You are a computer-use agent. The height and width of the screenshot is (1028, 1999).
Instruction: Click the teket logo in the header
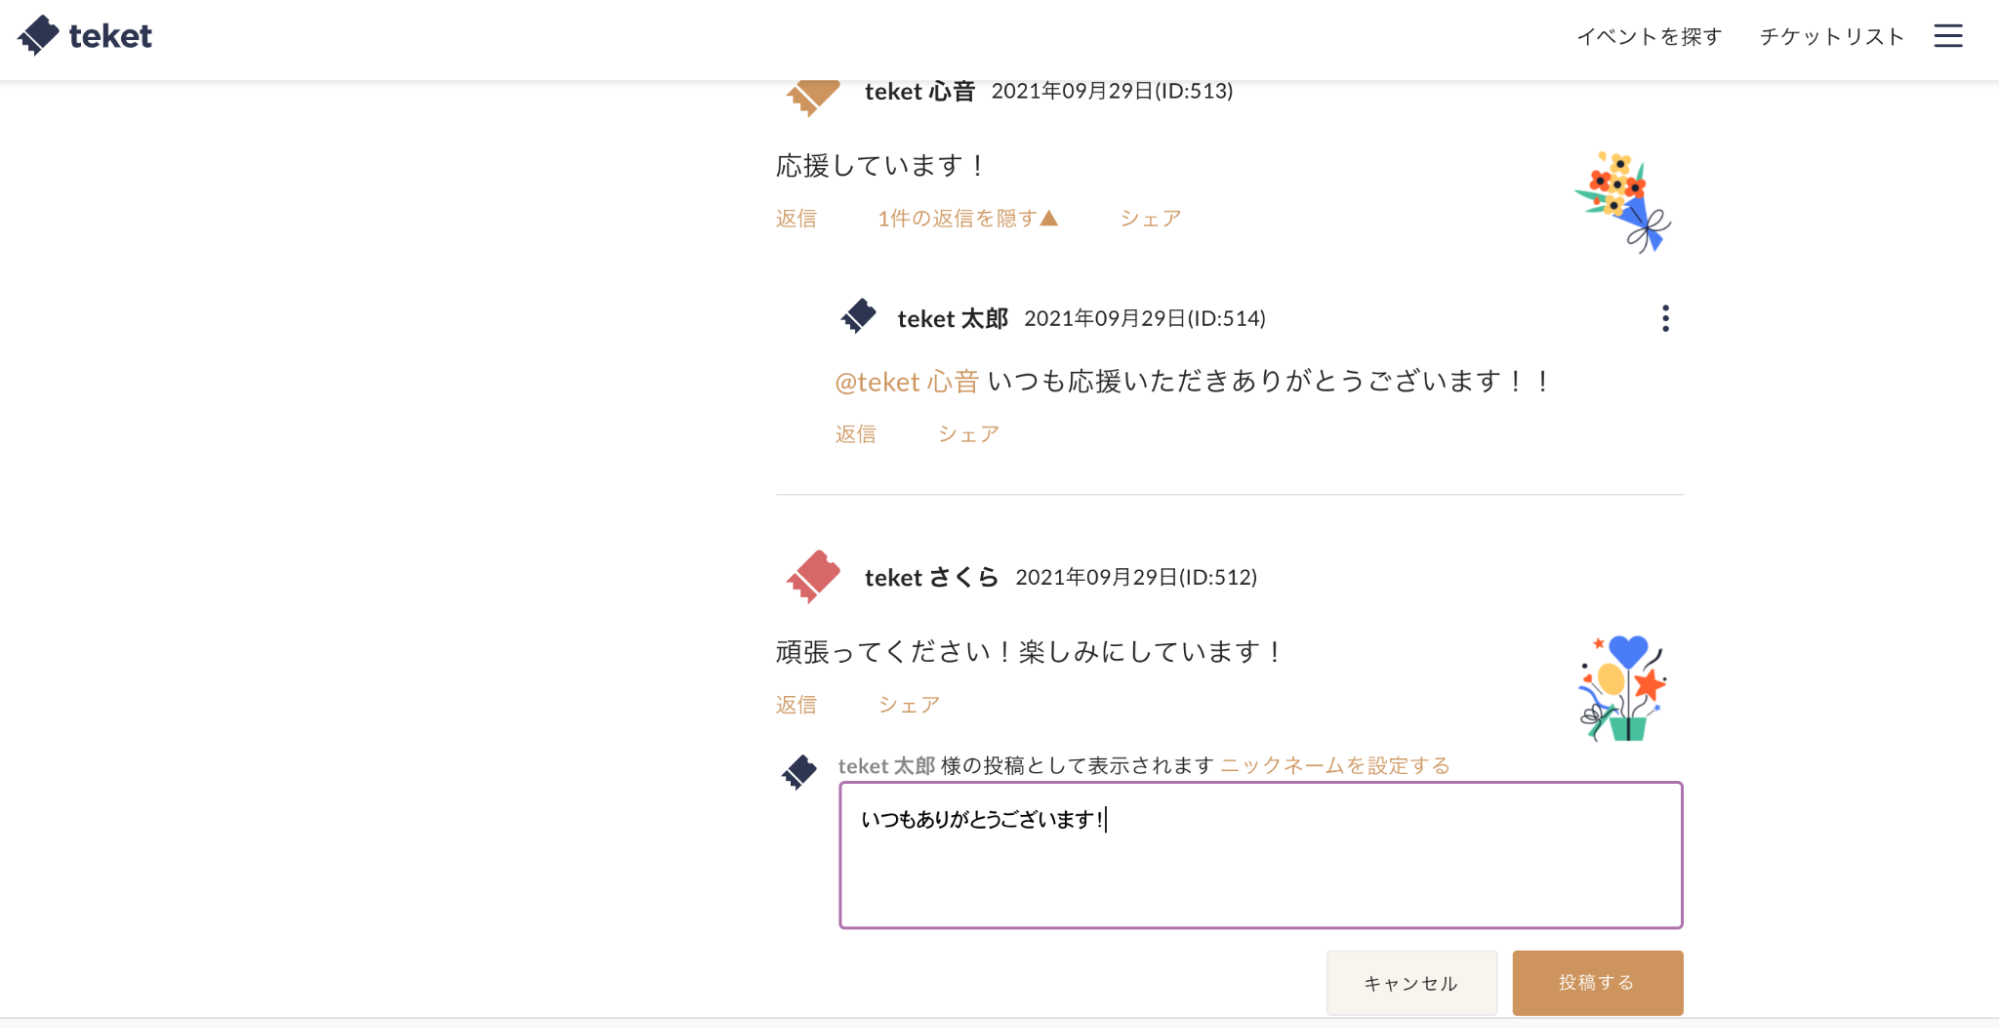point(85,34)
